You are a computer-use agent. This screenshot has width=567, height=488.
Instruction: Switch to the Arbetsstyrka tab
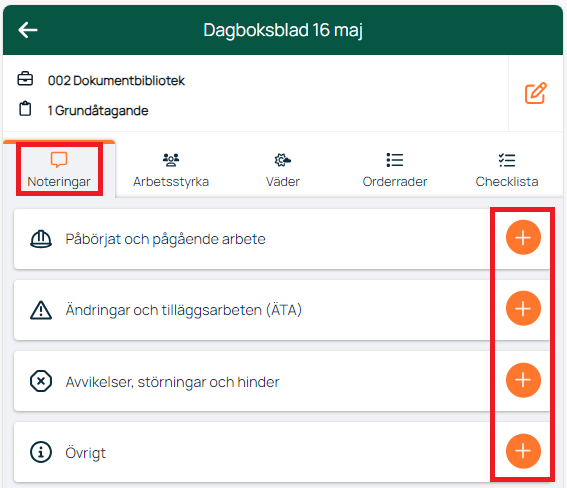171,170
